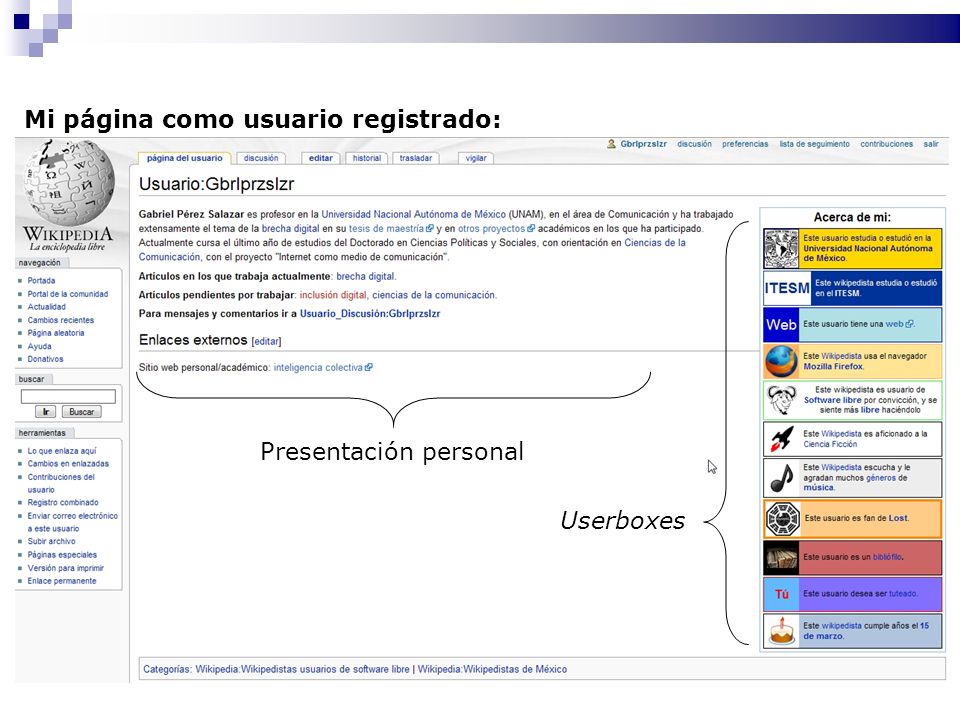Select the 'trasladar' tab
The height and width of the screenshot is (720, 960).
click(416, 158)
